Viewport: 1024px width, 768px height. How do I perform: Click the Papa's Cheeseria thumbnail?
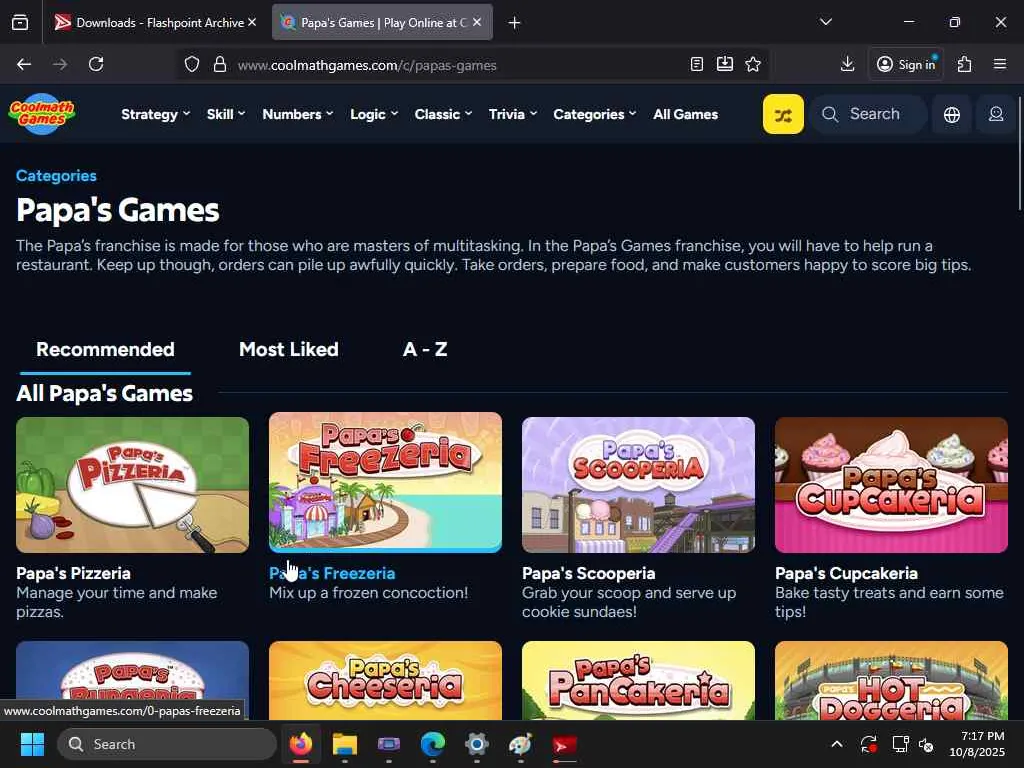coord(385,680)
